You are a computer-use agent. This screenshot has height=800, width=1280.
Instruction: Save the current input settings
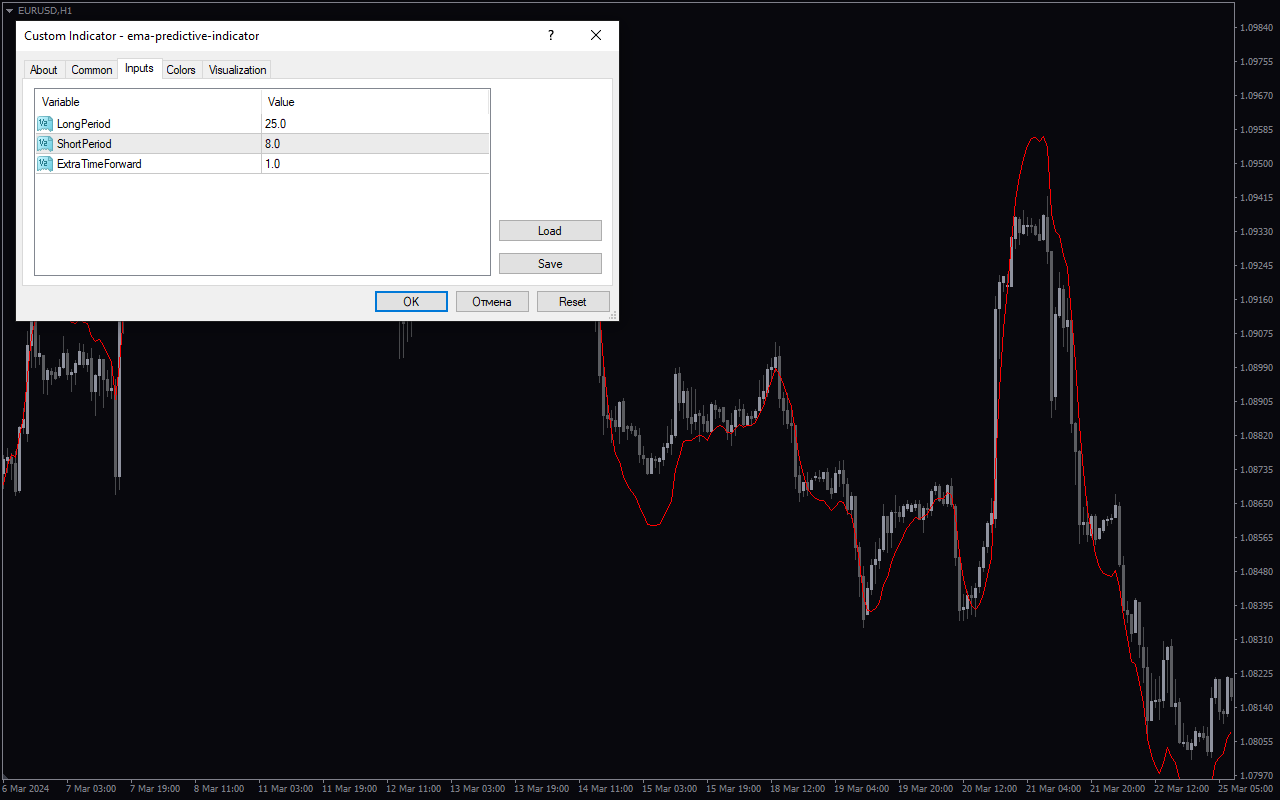pos(550,264)
